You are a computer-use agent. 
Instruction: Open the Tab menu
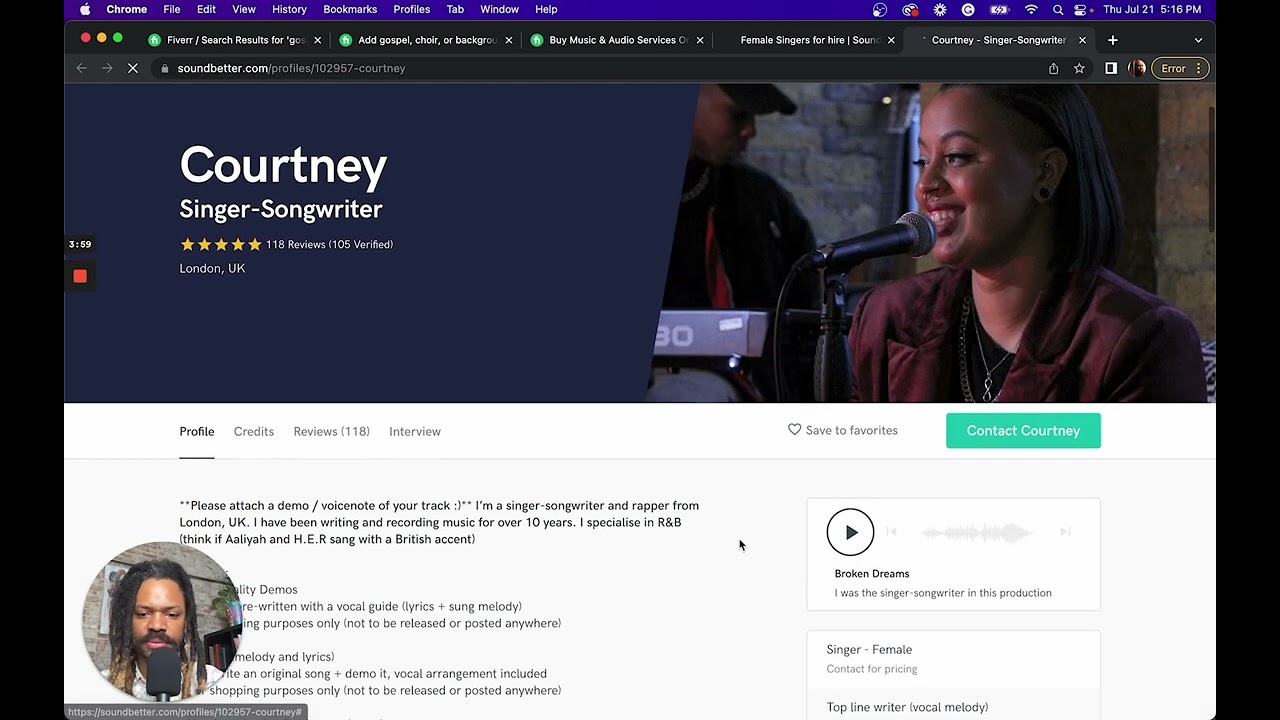pyautogui.click(x=455, y=9)
